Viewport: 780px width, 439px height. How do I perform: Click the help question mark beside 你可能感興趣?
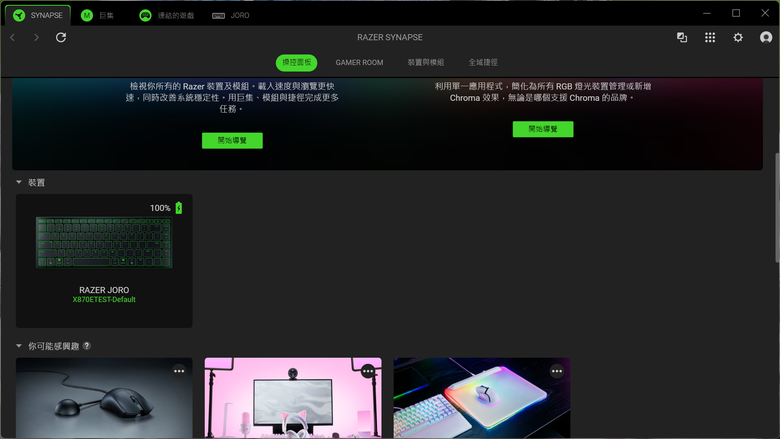pos(87,346)
